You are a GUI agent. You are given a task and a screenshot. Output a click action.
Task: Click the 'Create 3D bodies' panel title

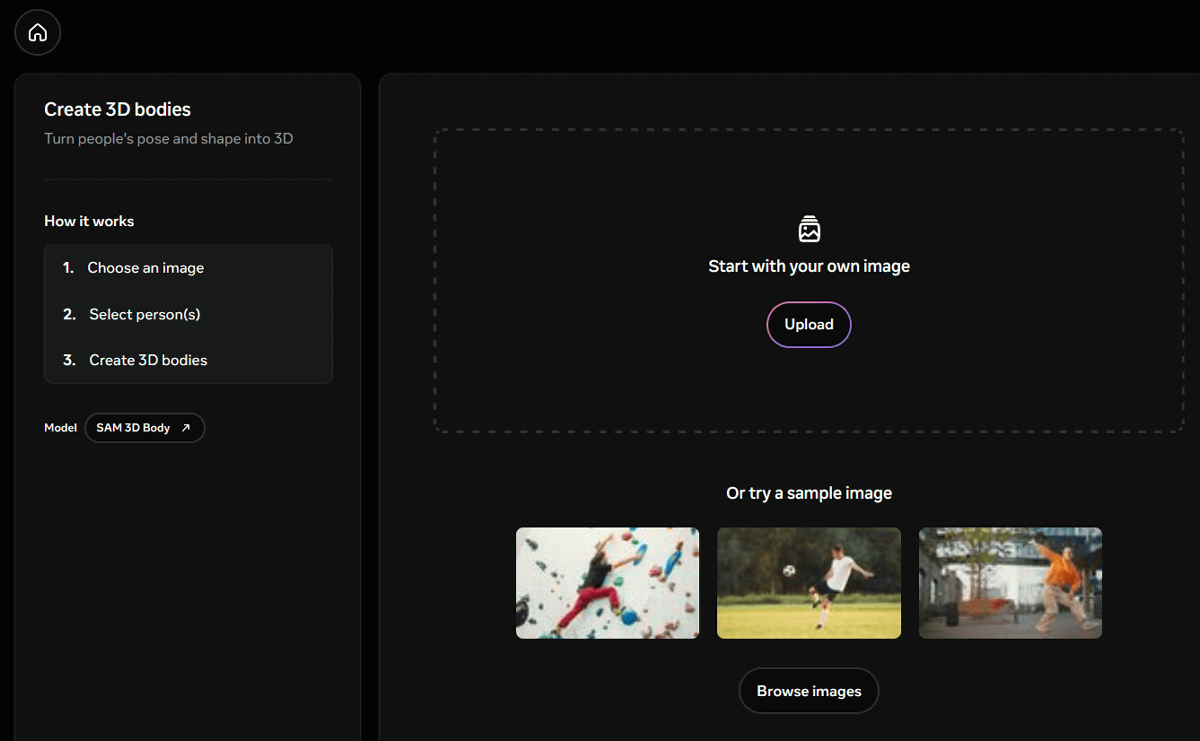click(117, 109)
